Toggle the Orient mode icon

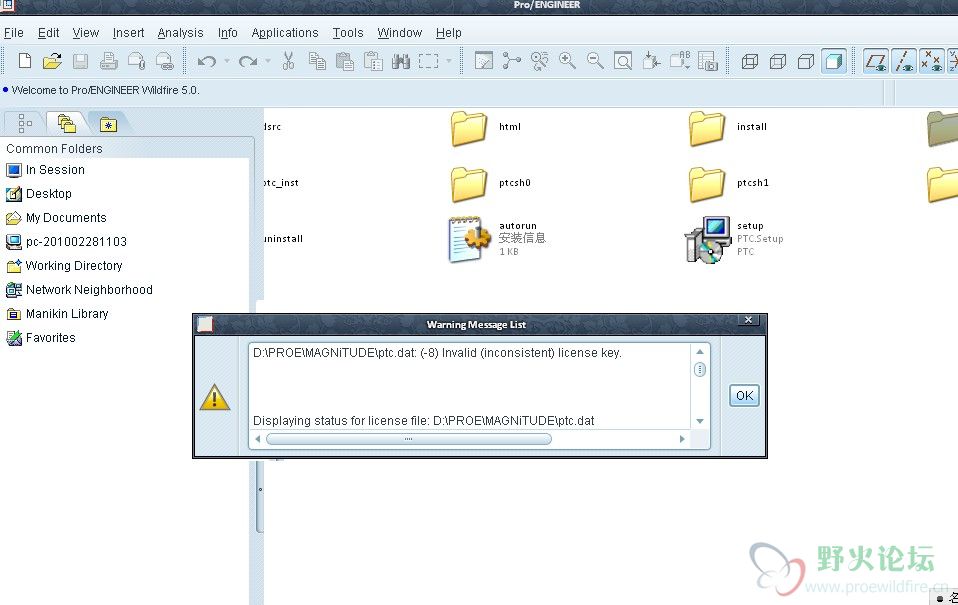tap(539, 61)
